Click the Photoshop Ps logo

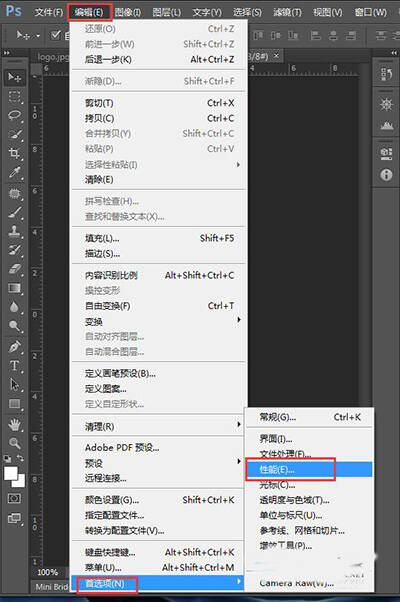tap(14, 11)
